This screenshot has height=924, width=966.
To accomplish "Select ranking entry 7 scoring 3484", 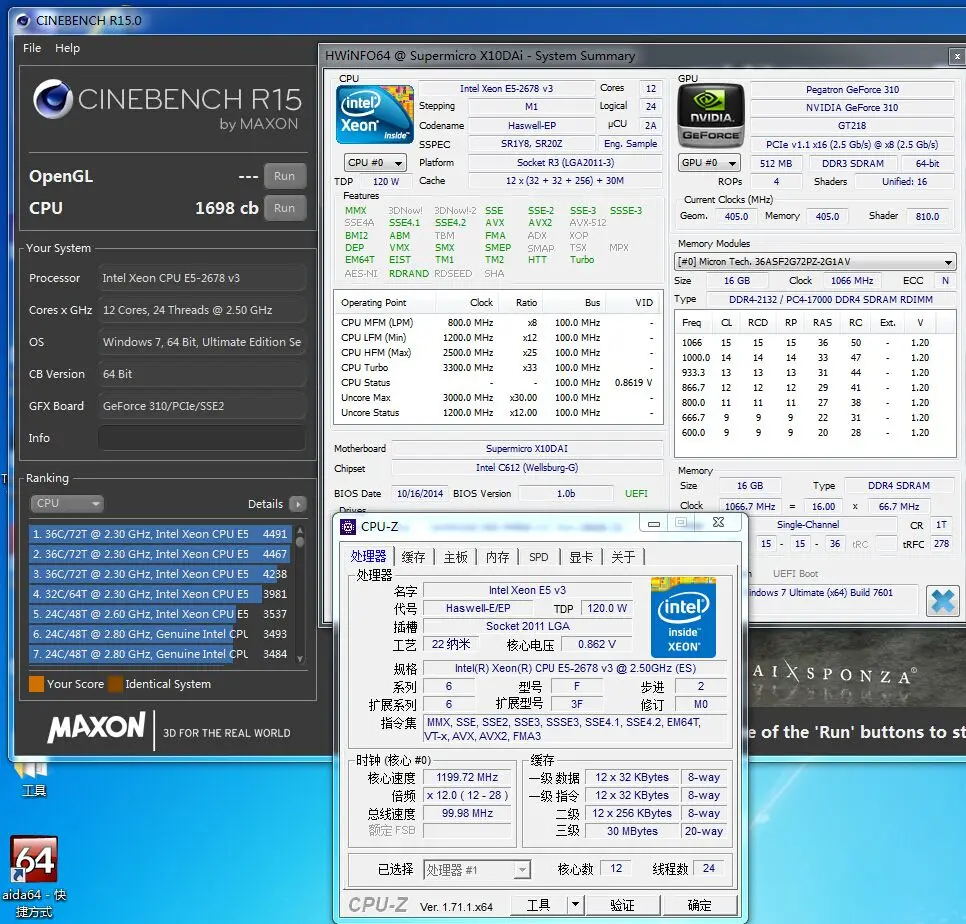I will click(x=159, y=654).
